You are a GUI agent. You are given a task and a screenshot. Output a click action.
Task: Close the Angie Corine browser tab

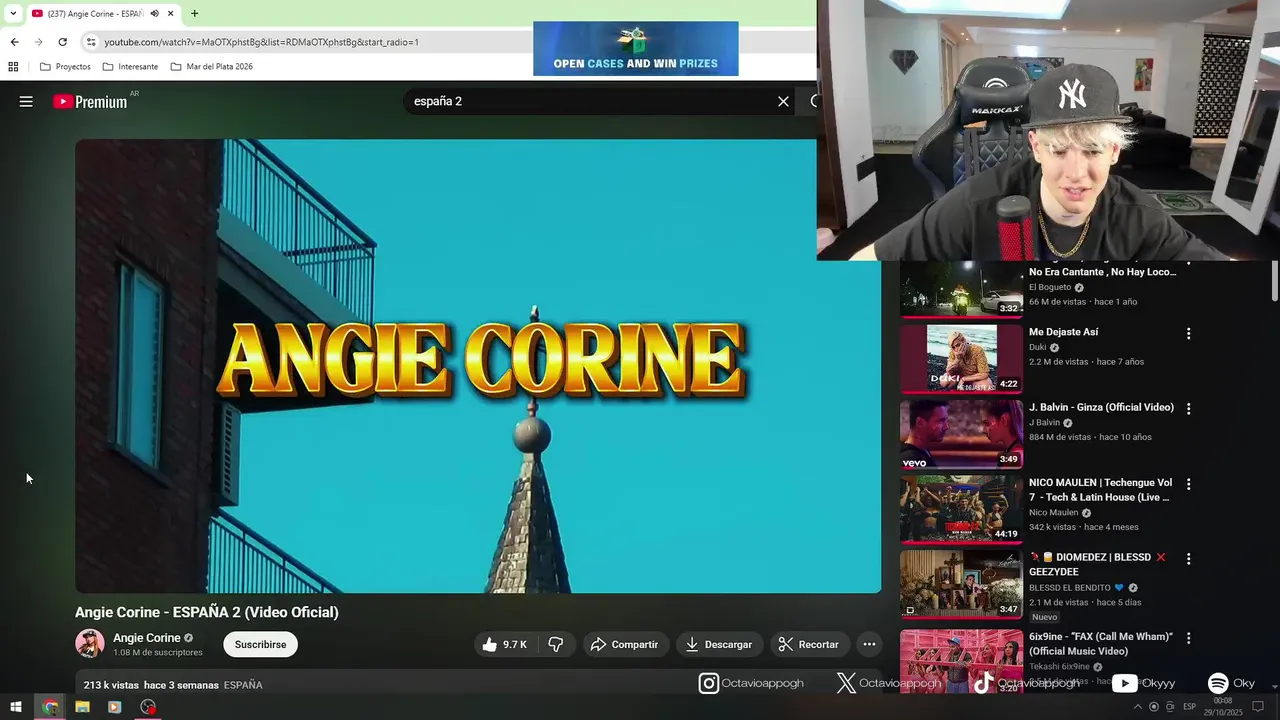(171, 14)
